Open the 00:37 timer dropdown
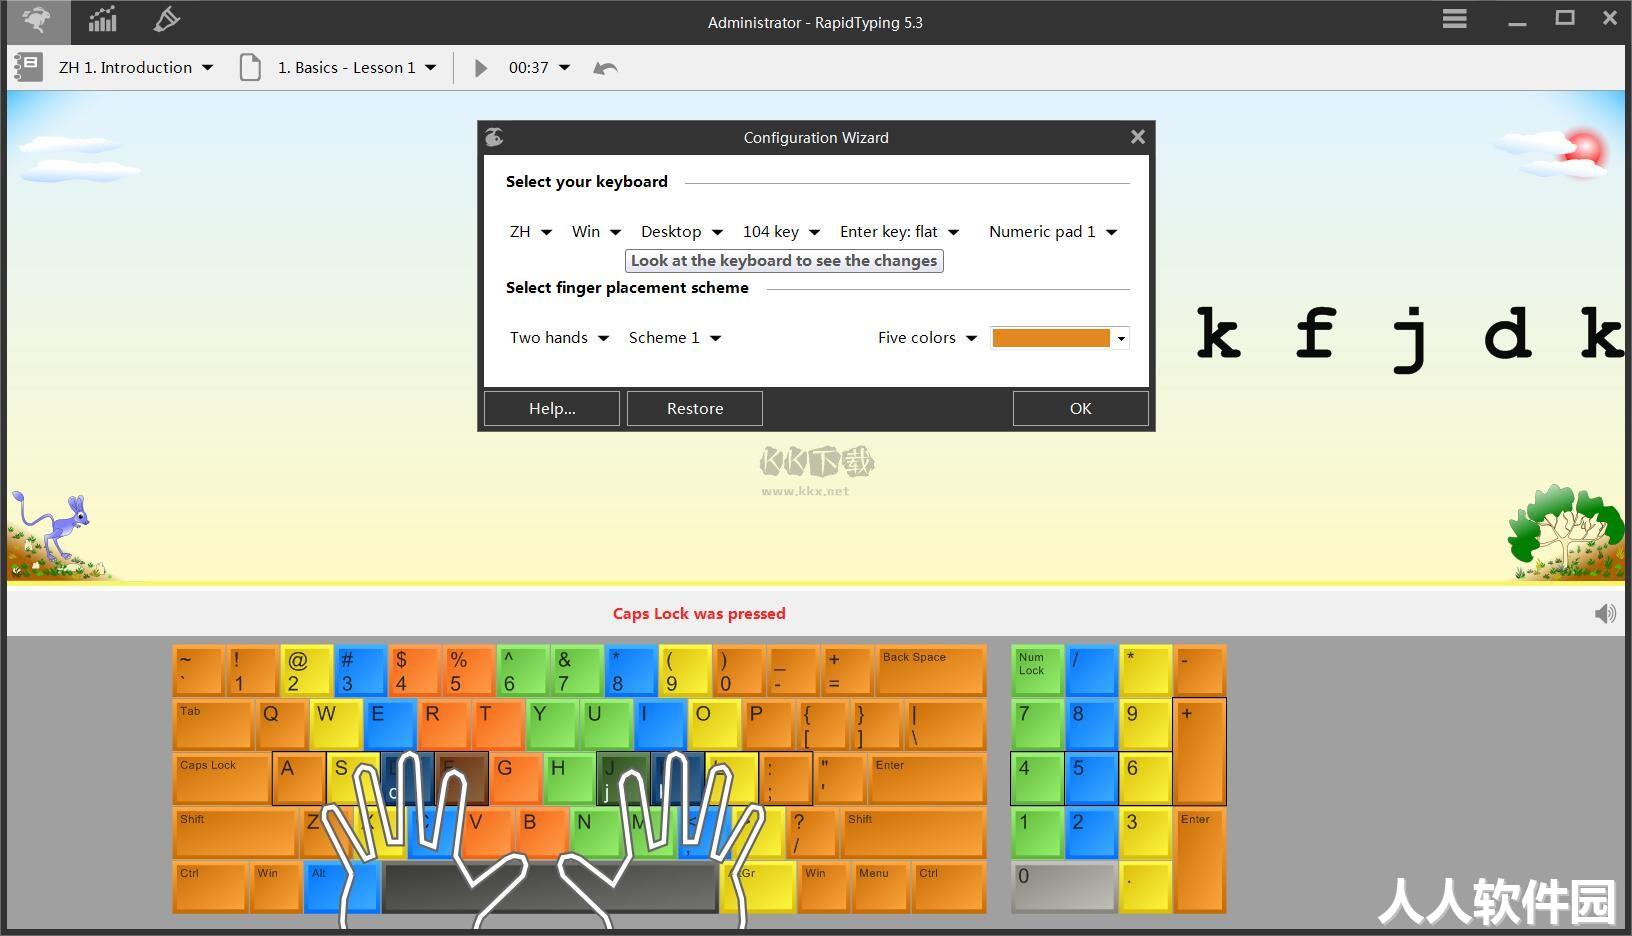Image resolution: width=1632 pixels, height=936 pixels. 539,68
